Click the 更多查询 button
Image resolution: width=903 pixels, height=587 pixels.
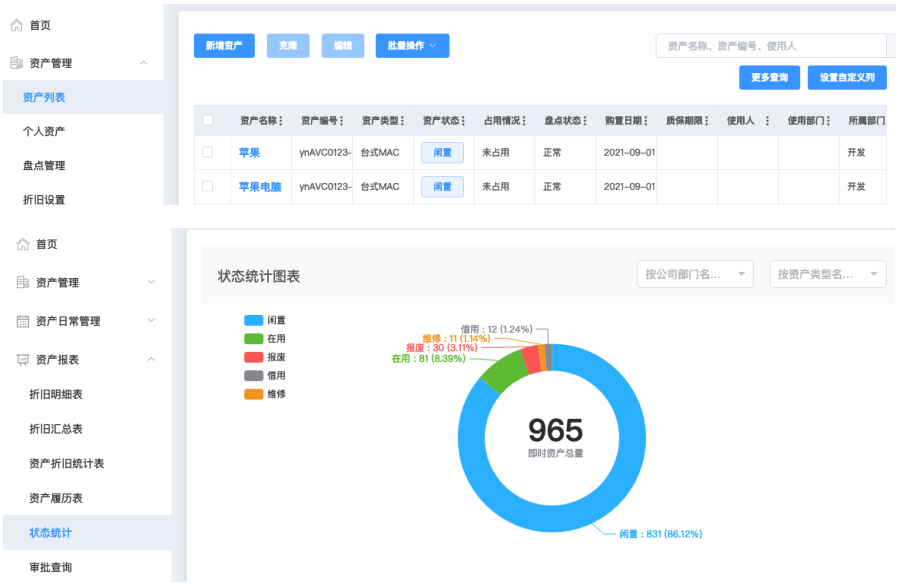(769, 77)
